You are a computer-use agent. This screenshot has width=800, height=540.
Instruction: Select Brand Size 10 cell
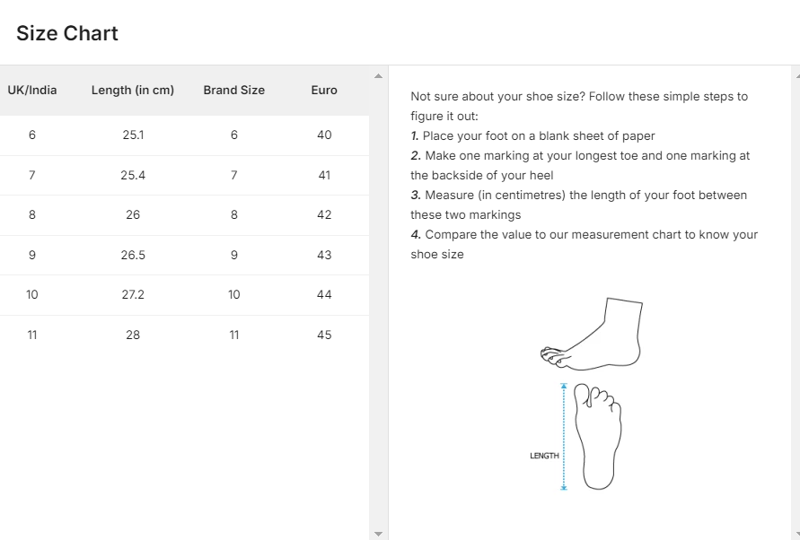tap(234, 295)
